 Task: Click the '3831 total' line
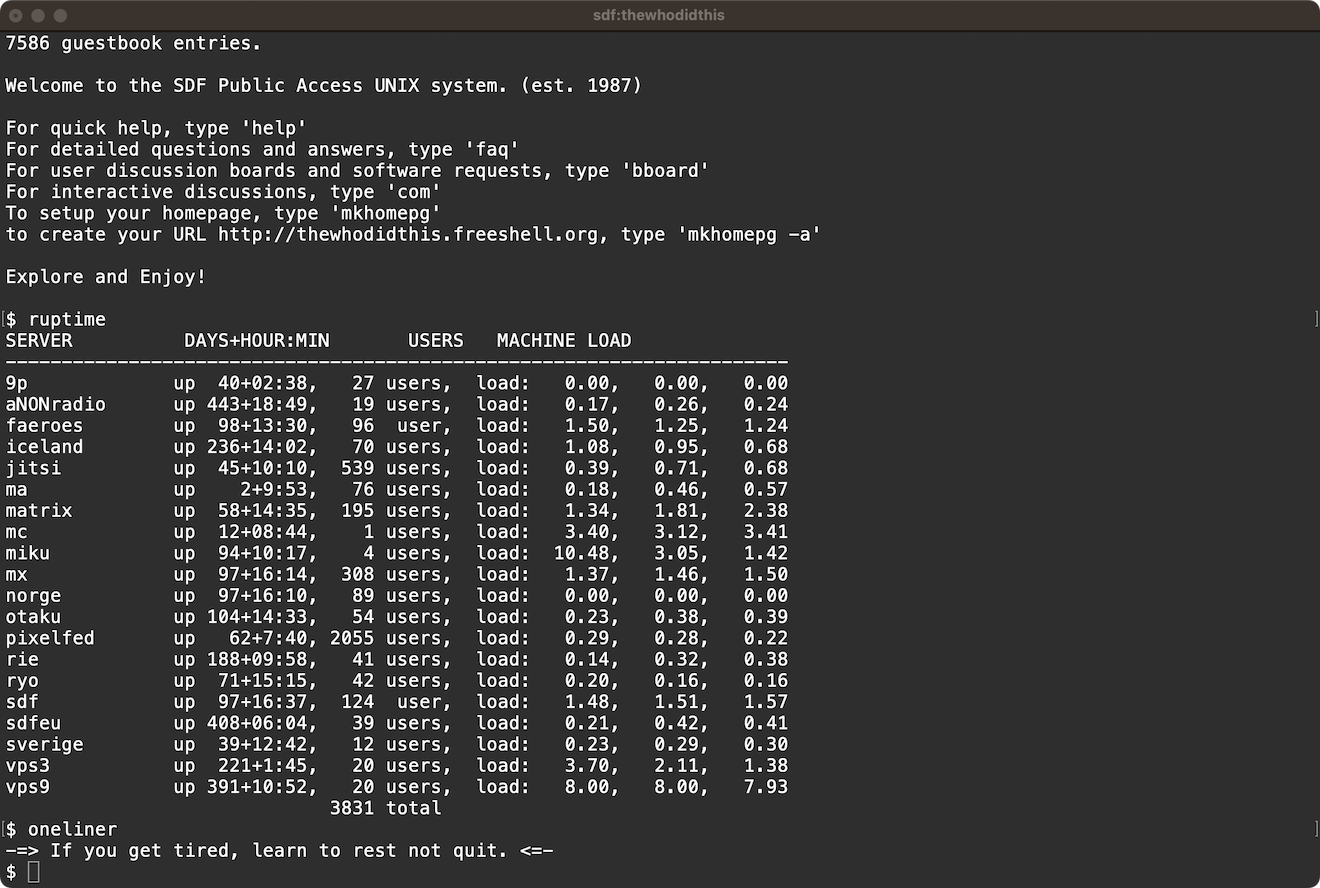point(386,808)
